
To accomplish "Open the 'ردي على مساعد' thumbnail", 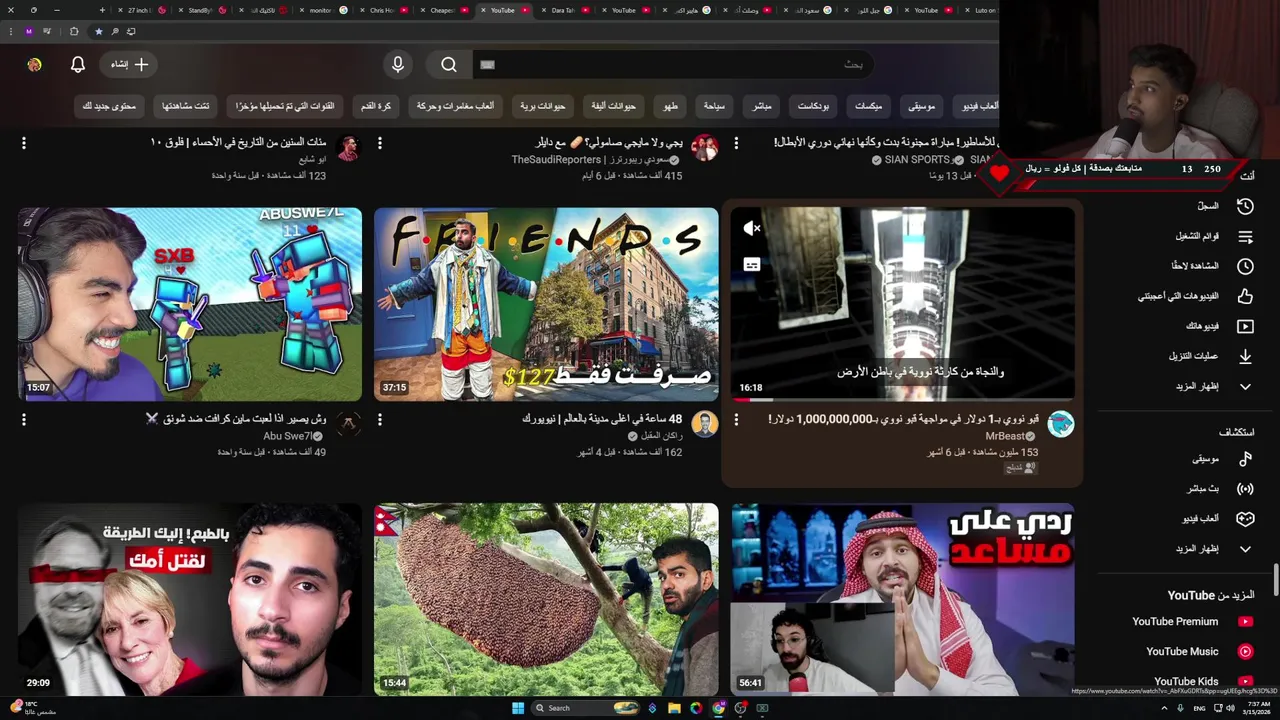I will (x=902, y=599).
